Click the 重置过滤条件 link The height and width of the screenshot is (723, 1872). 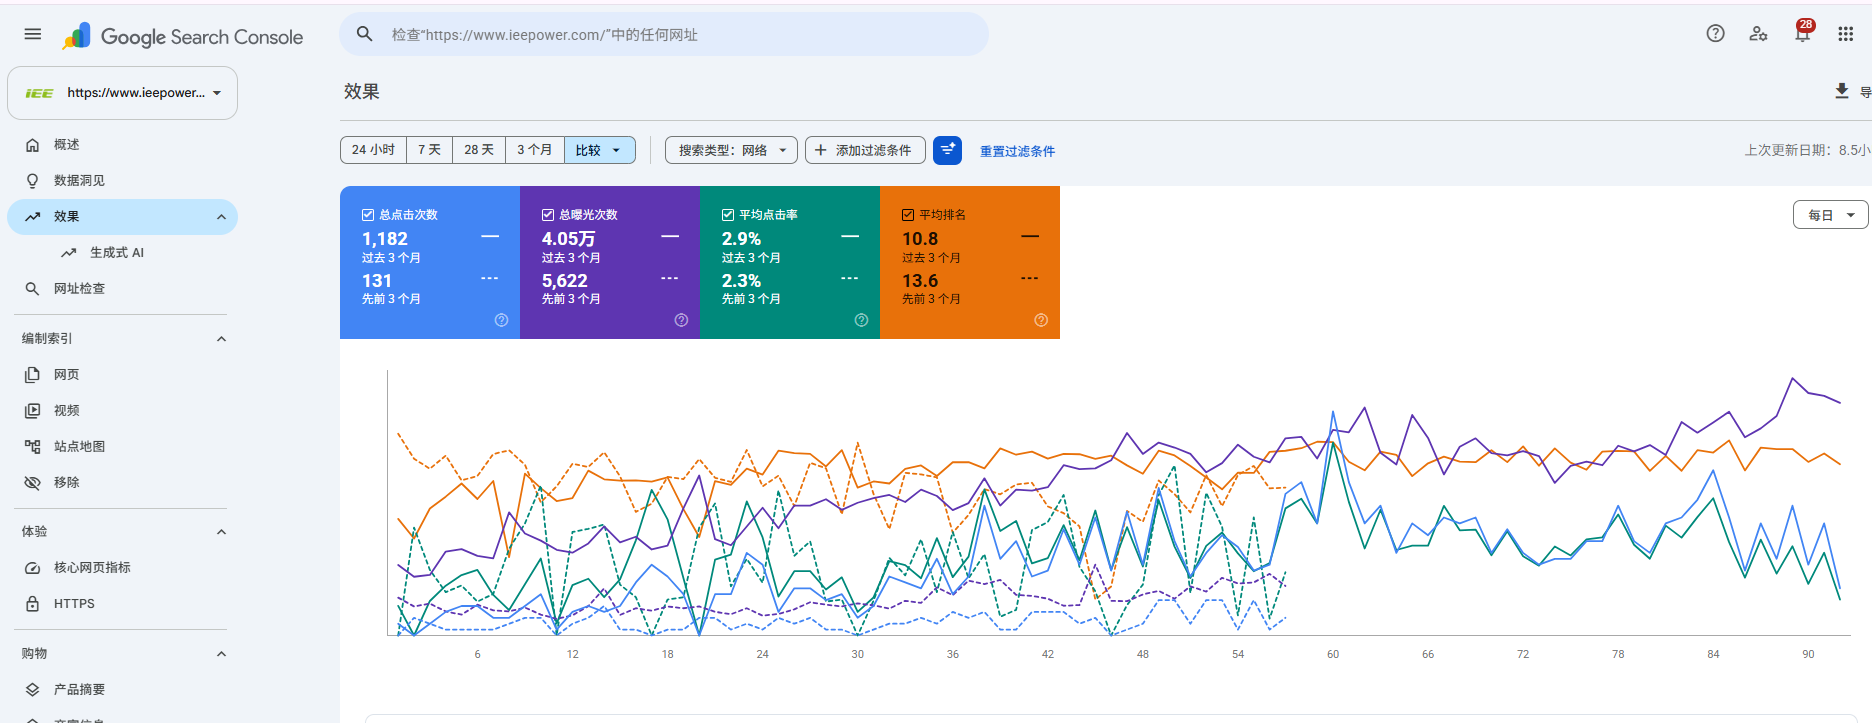coord(1017,151)
